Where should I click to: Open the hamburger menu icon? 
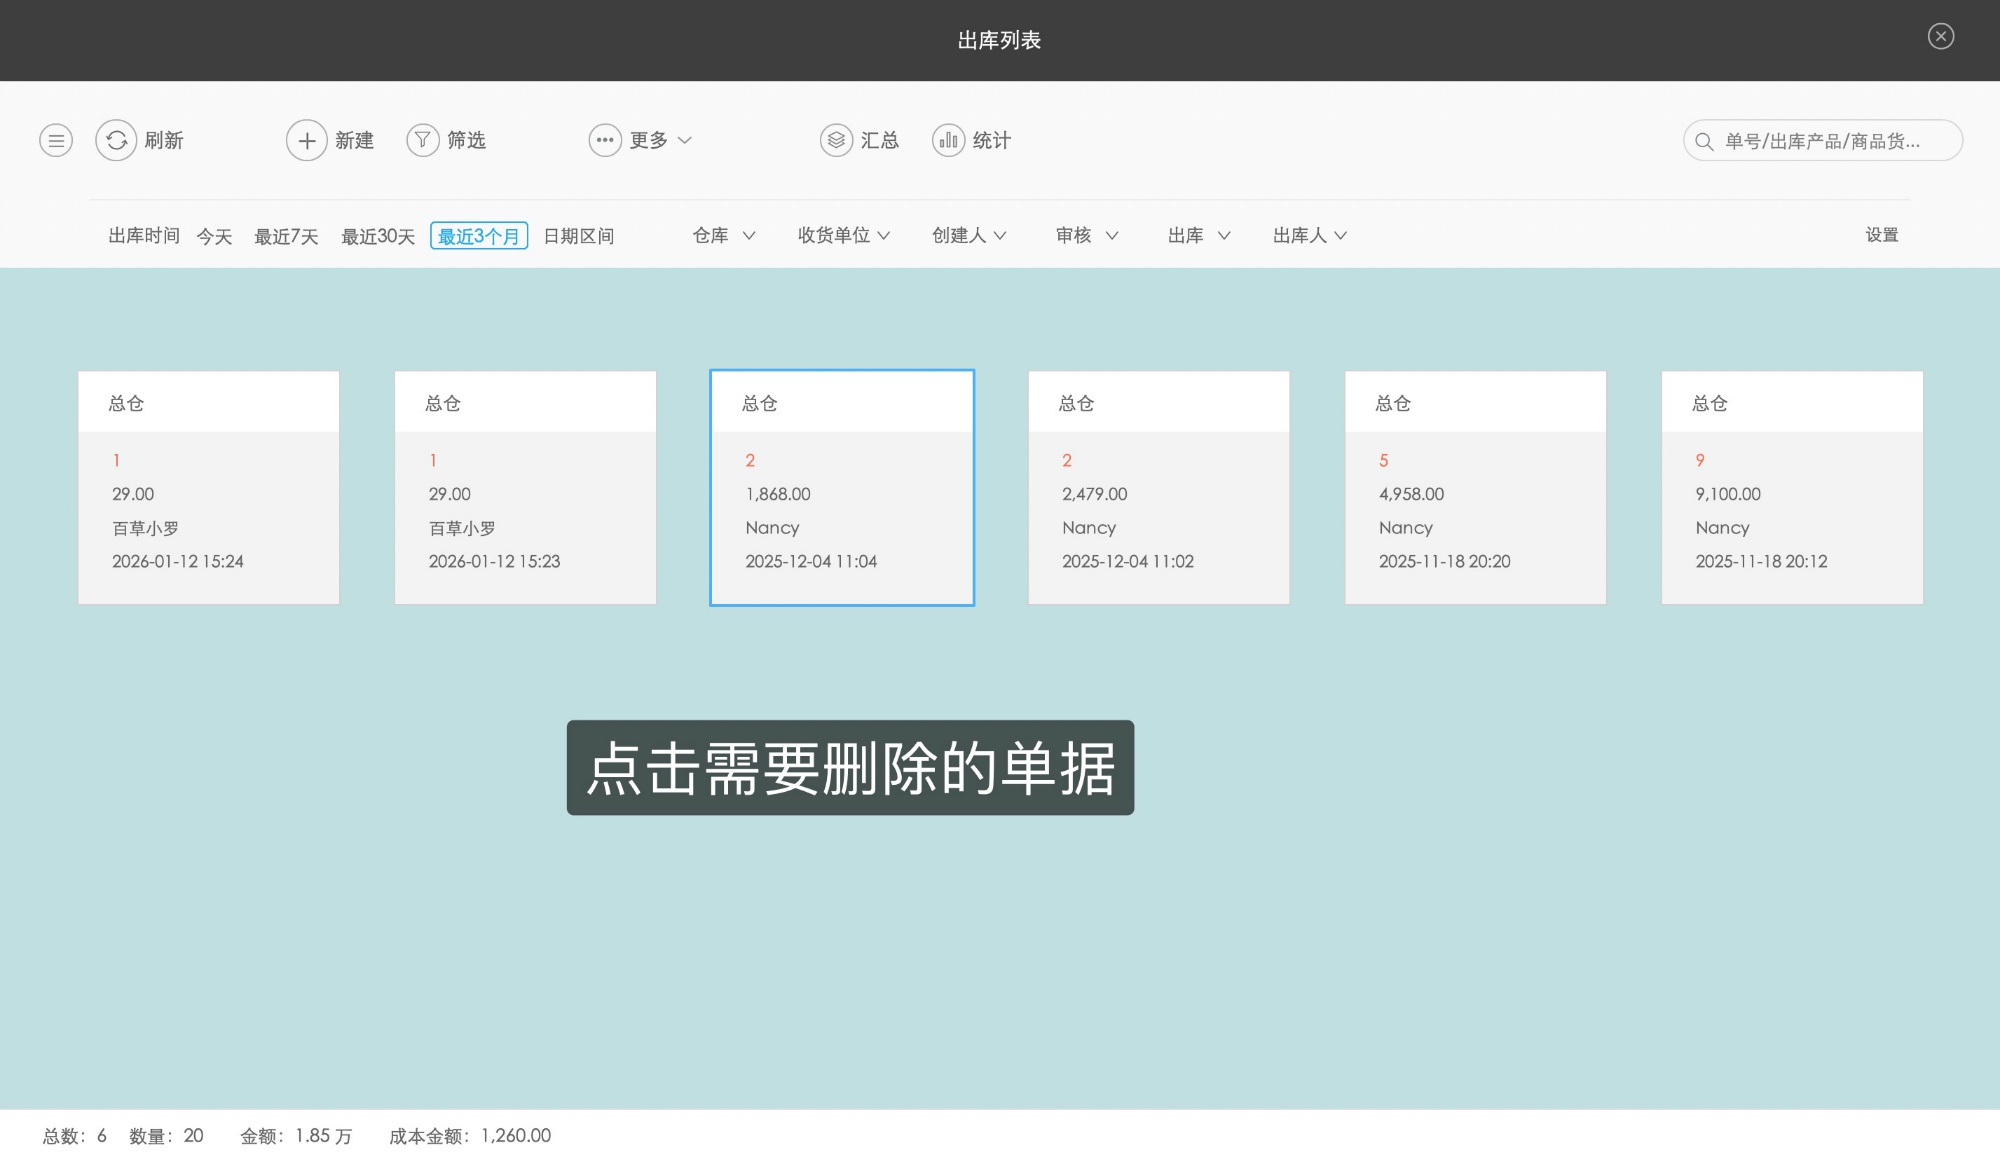click(55, 140)
